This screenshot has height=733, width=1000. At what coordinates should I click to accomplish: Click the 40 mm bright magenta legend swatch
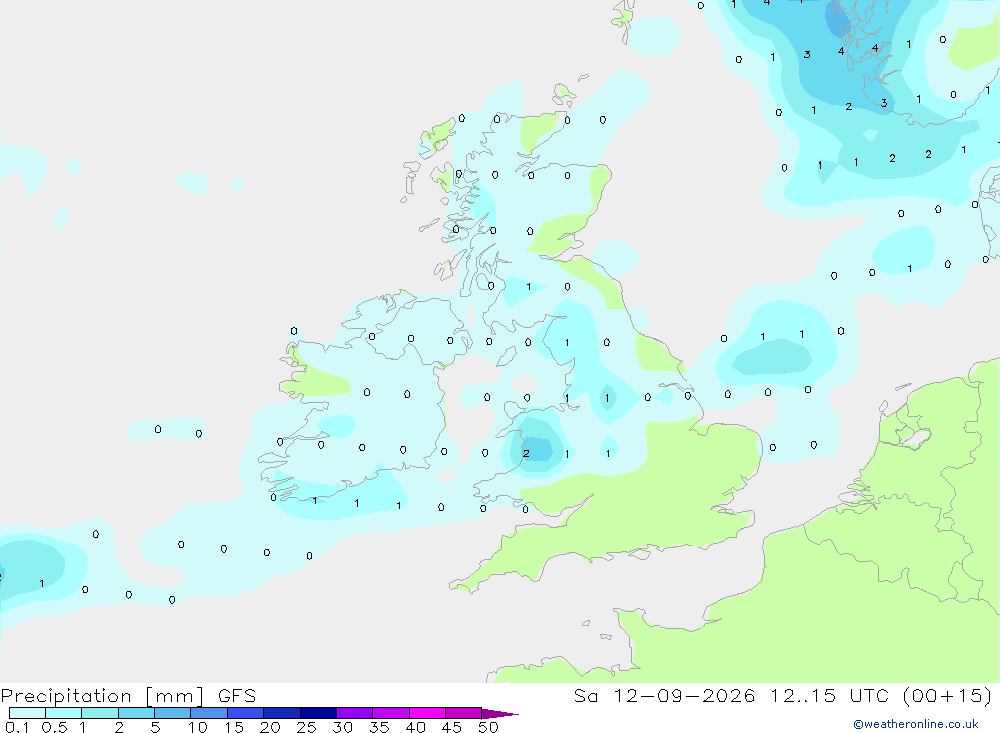point(427,713)
